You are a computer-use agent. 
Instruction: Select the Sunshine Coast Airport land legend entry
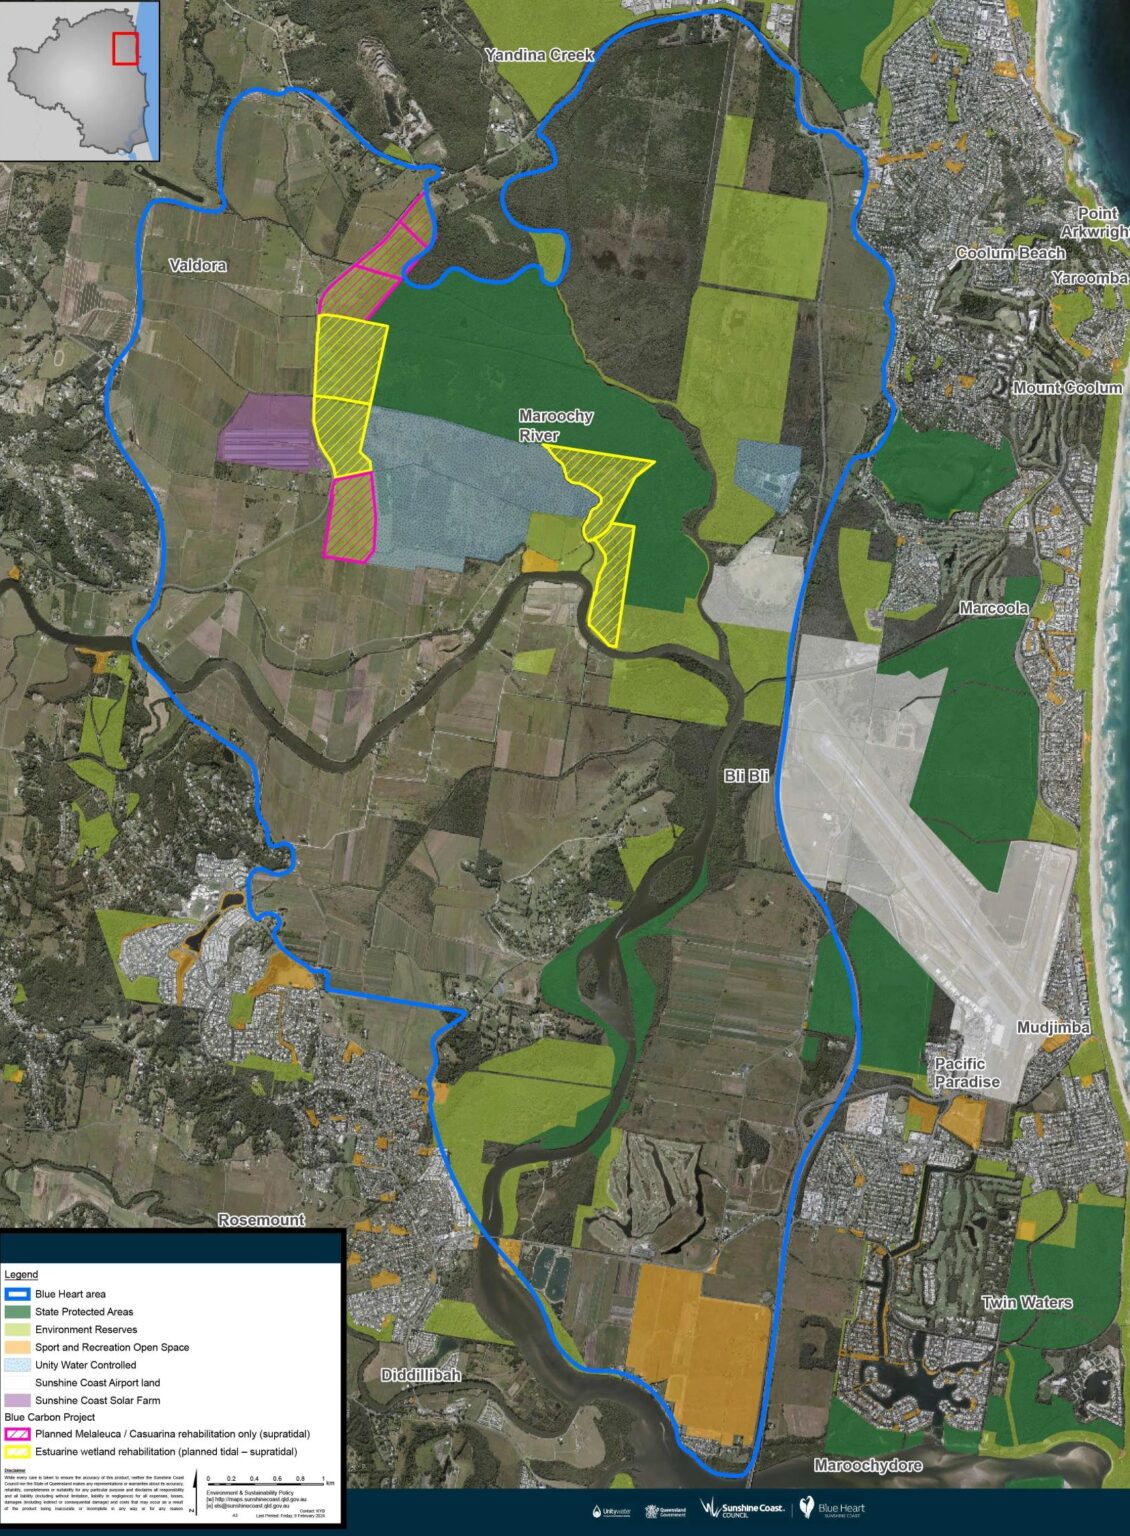[x=17, y=1383]
